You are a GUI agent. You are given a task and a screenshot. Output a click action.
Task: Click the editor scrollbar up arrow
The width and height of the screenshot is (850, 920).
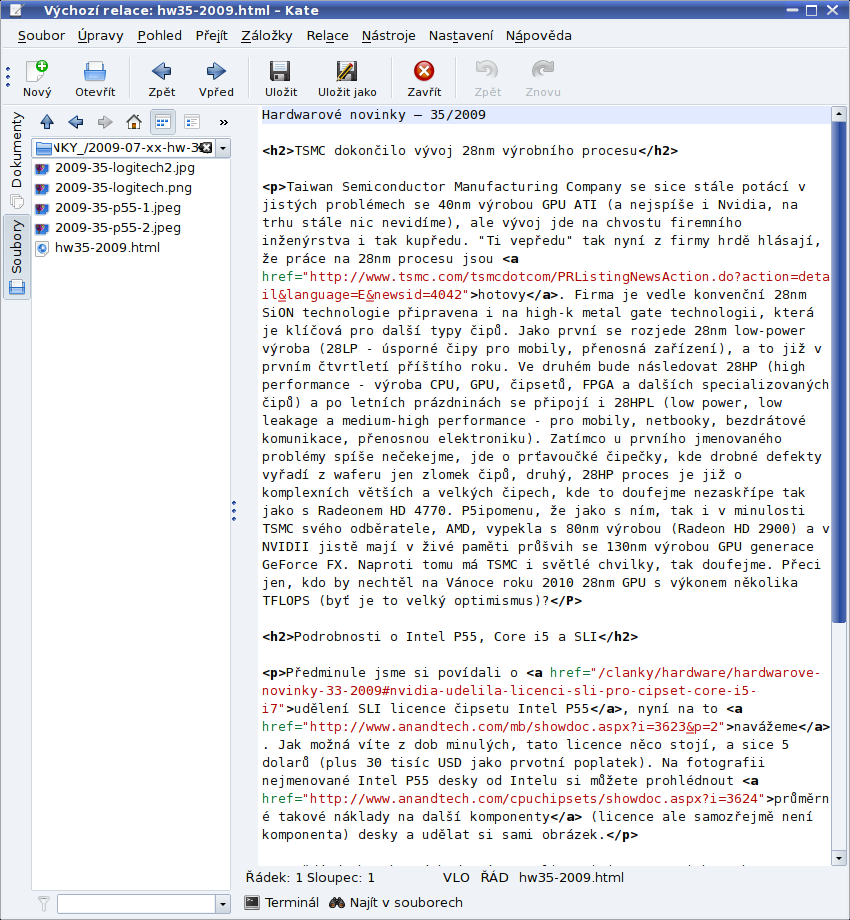coord(839,114)
